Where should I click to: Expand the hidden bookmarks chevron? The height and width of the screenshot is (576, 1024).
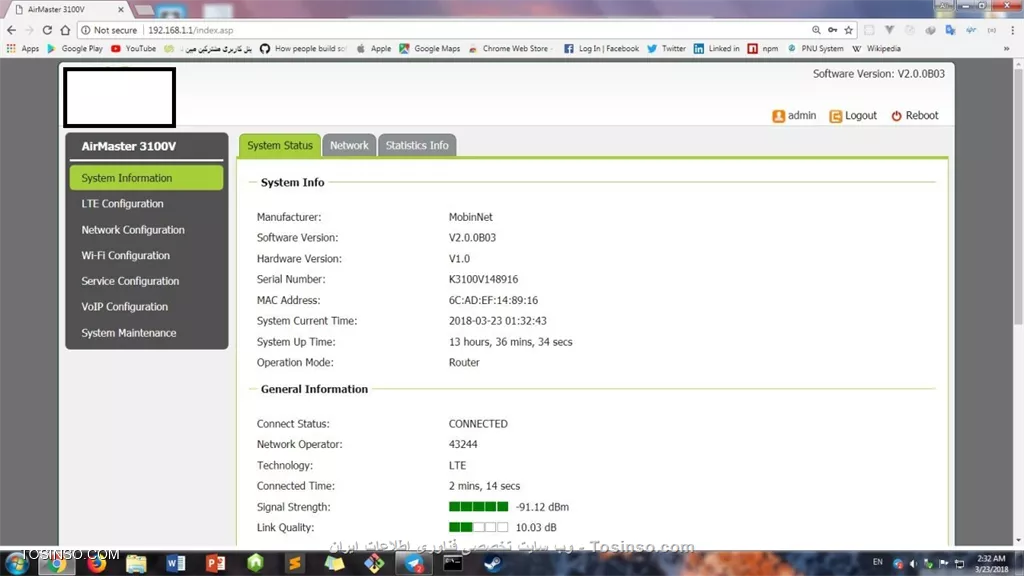coord(1006,48)
